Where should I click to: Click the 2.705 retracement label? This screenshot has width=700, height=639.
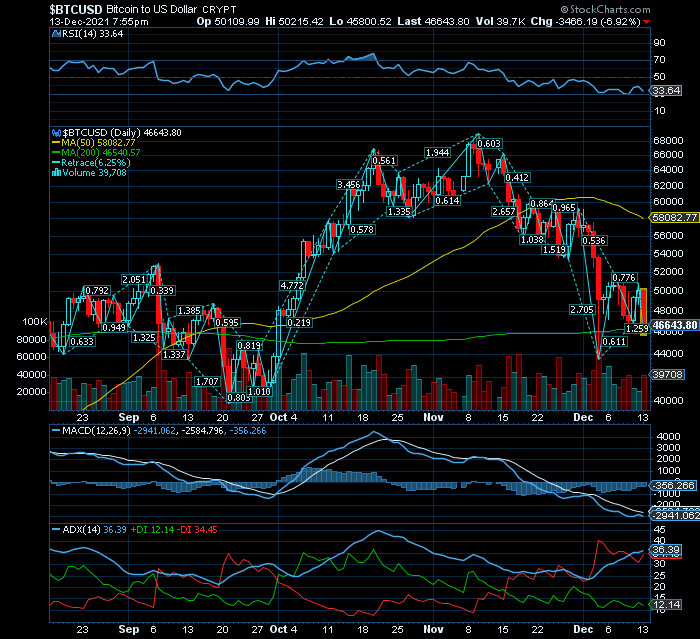[582, 309]
